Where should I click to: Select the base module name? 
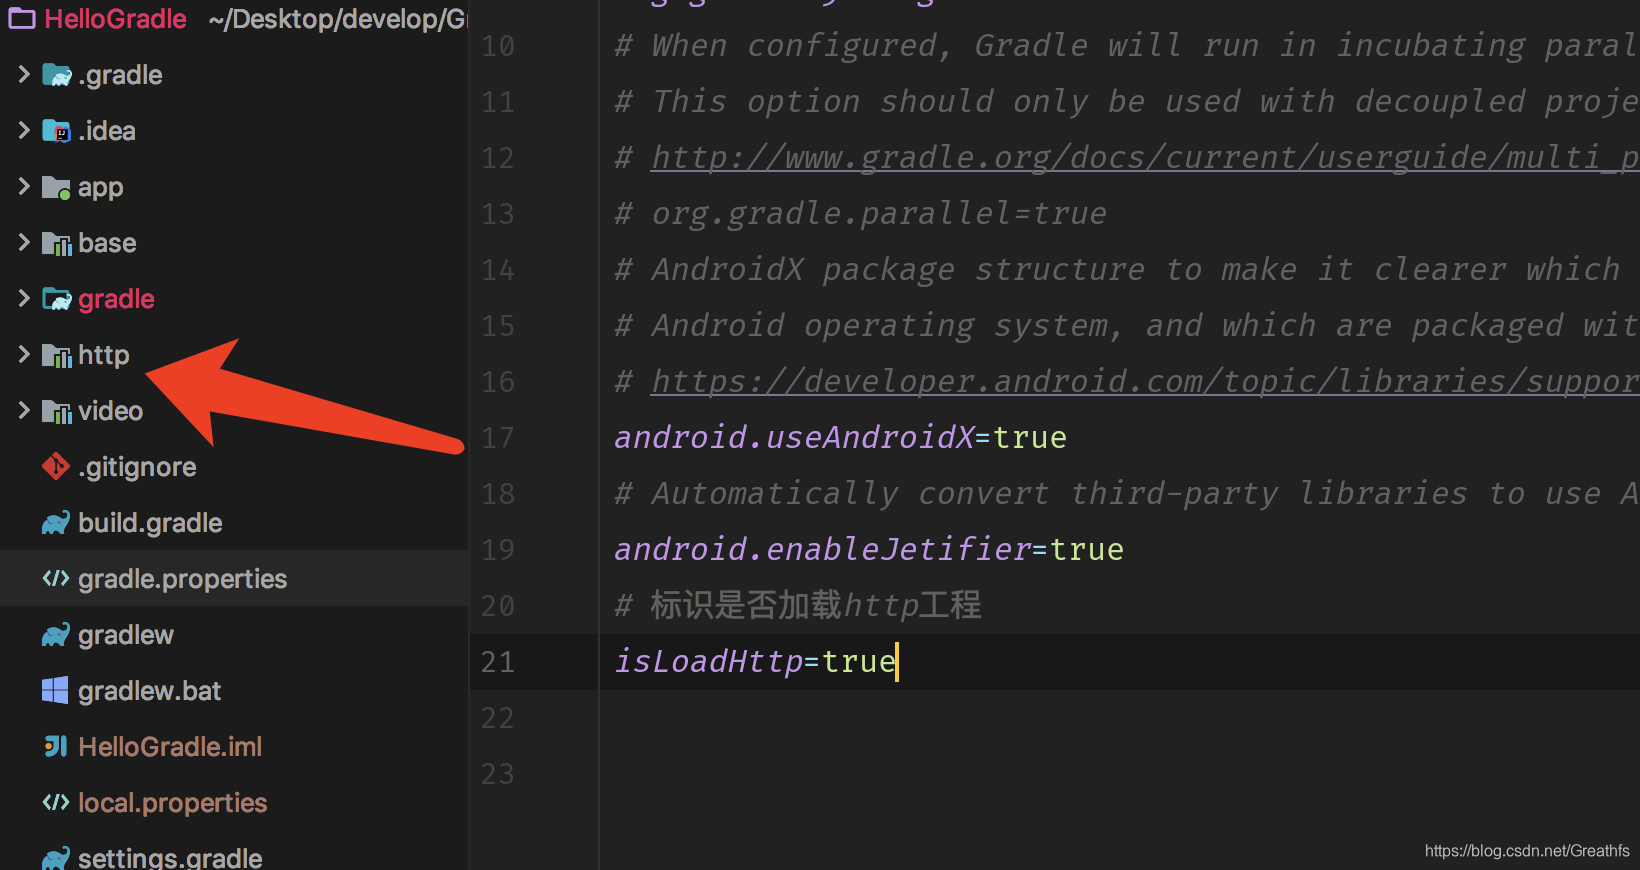(107, 243)
